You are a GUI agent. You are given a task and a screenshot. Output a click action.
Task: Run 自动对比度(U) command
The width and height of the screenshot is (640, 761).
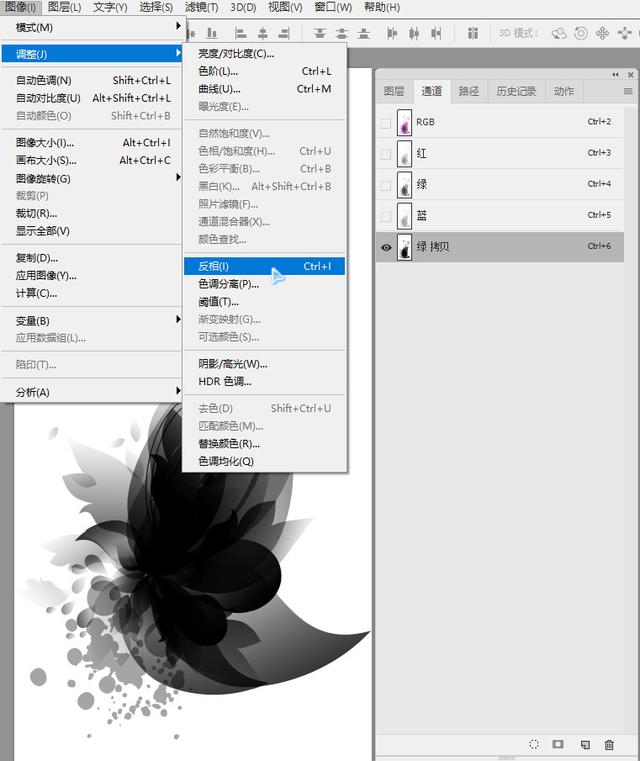pyautogui.click(x=91, y=98)
